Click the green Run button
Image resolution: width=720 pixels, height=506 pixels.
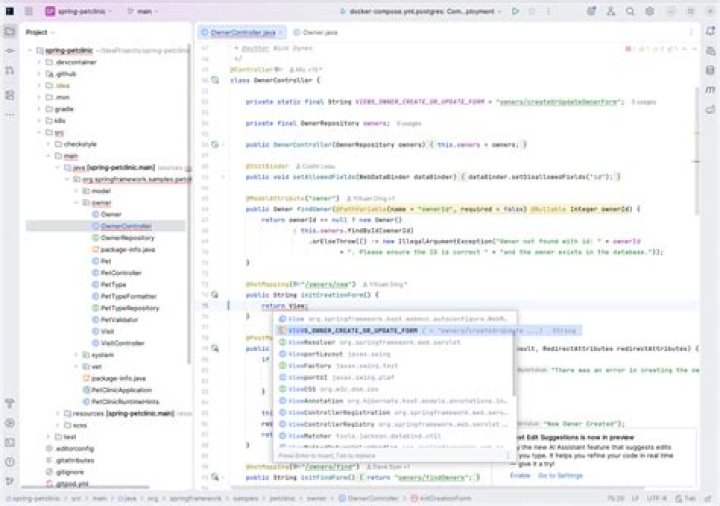(515, 11)
